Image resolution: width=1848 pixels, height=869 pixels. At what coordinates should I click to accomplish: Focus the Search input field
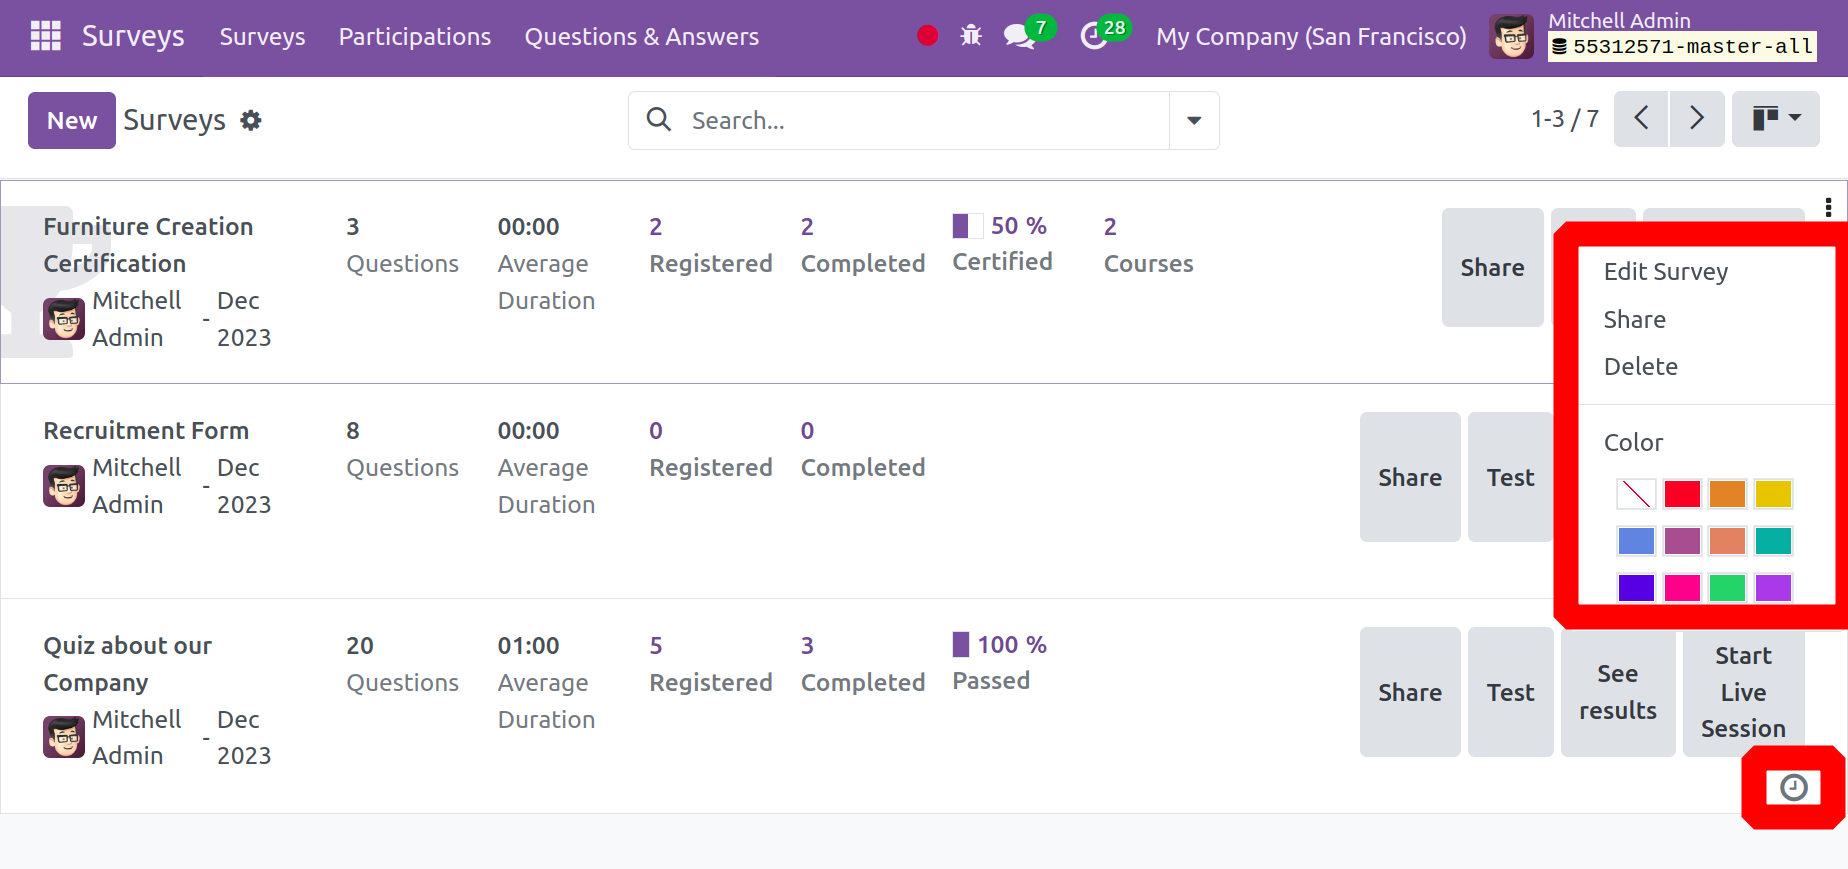924,121
